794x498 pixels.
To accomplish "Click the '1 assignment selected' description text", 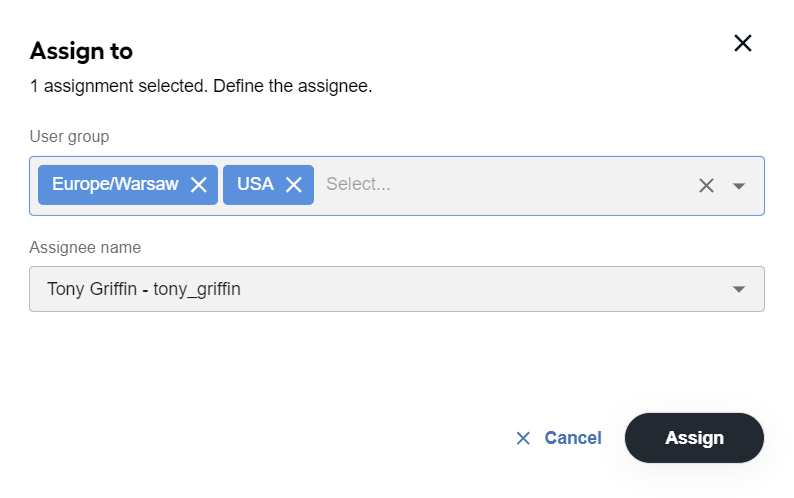I will tap(201, 86).
